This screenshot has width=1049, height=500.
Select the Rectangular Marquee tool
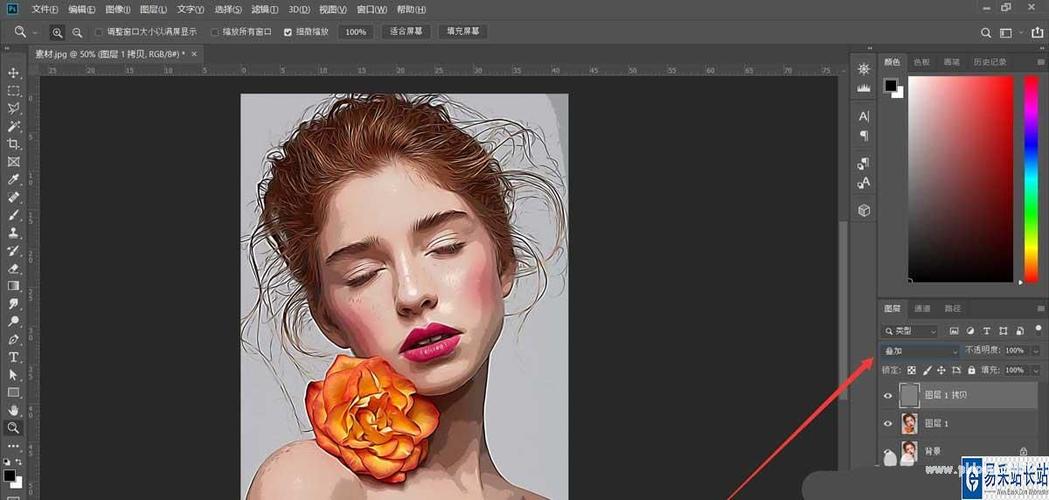[13, 91]
